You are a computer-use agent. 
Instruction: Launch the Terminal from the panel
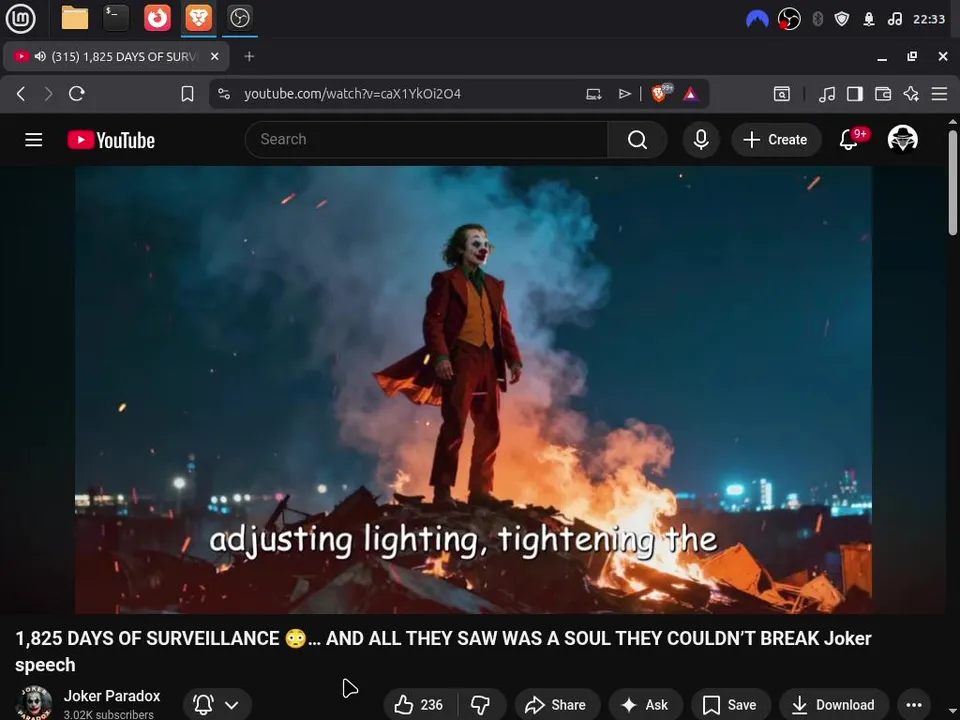[x=116, y=18]
